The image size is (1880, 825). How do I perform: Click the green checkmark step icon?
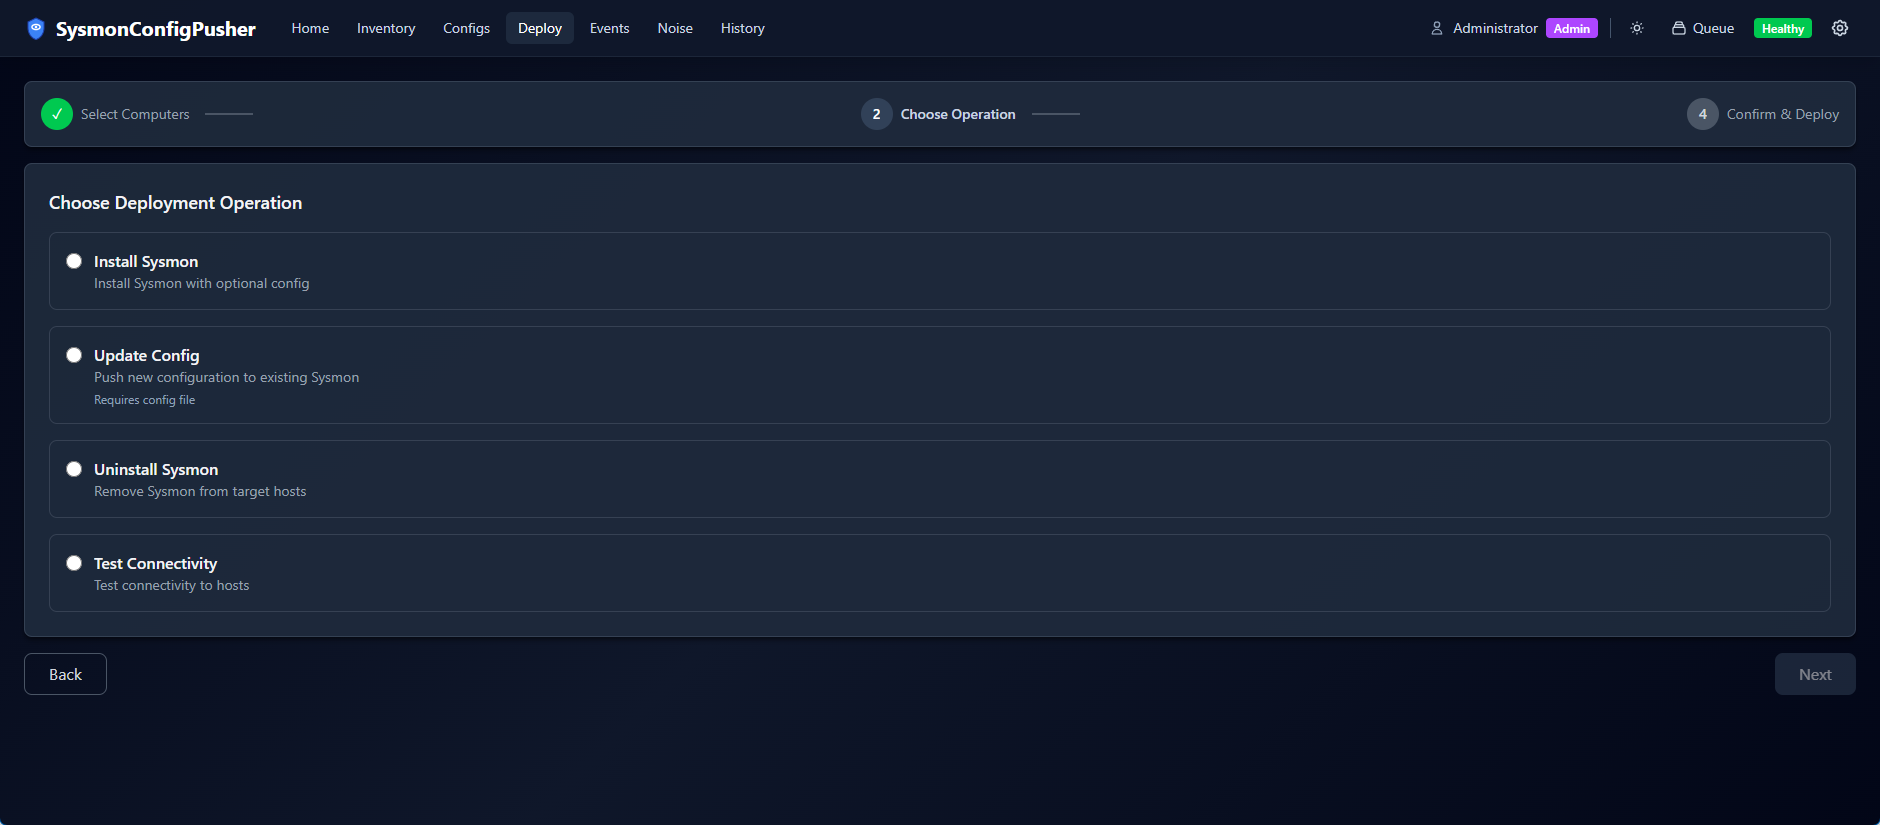tap(57, 114)
